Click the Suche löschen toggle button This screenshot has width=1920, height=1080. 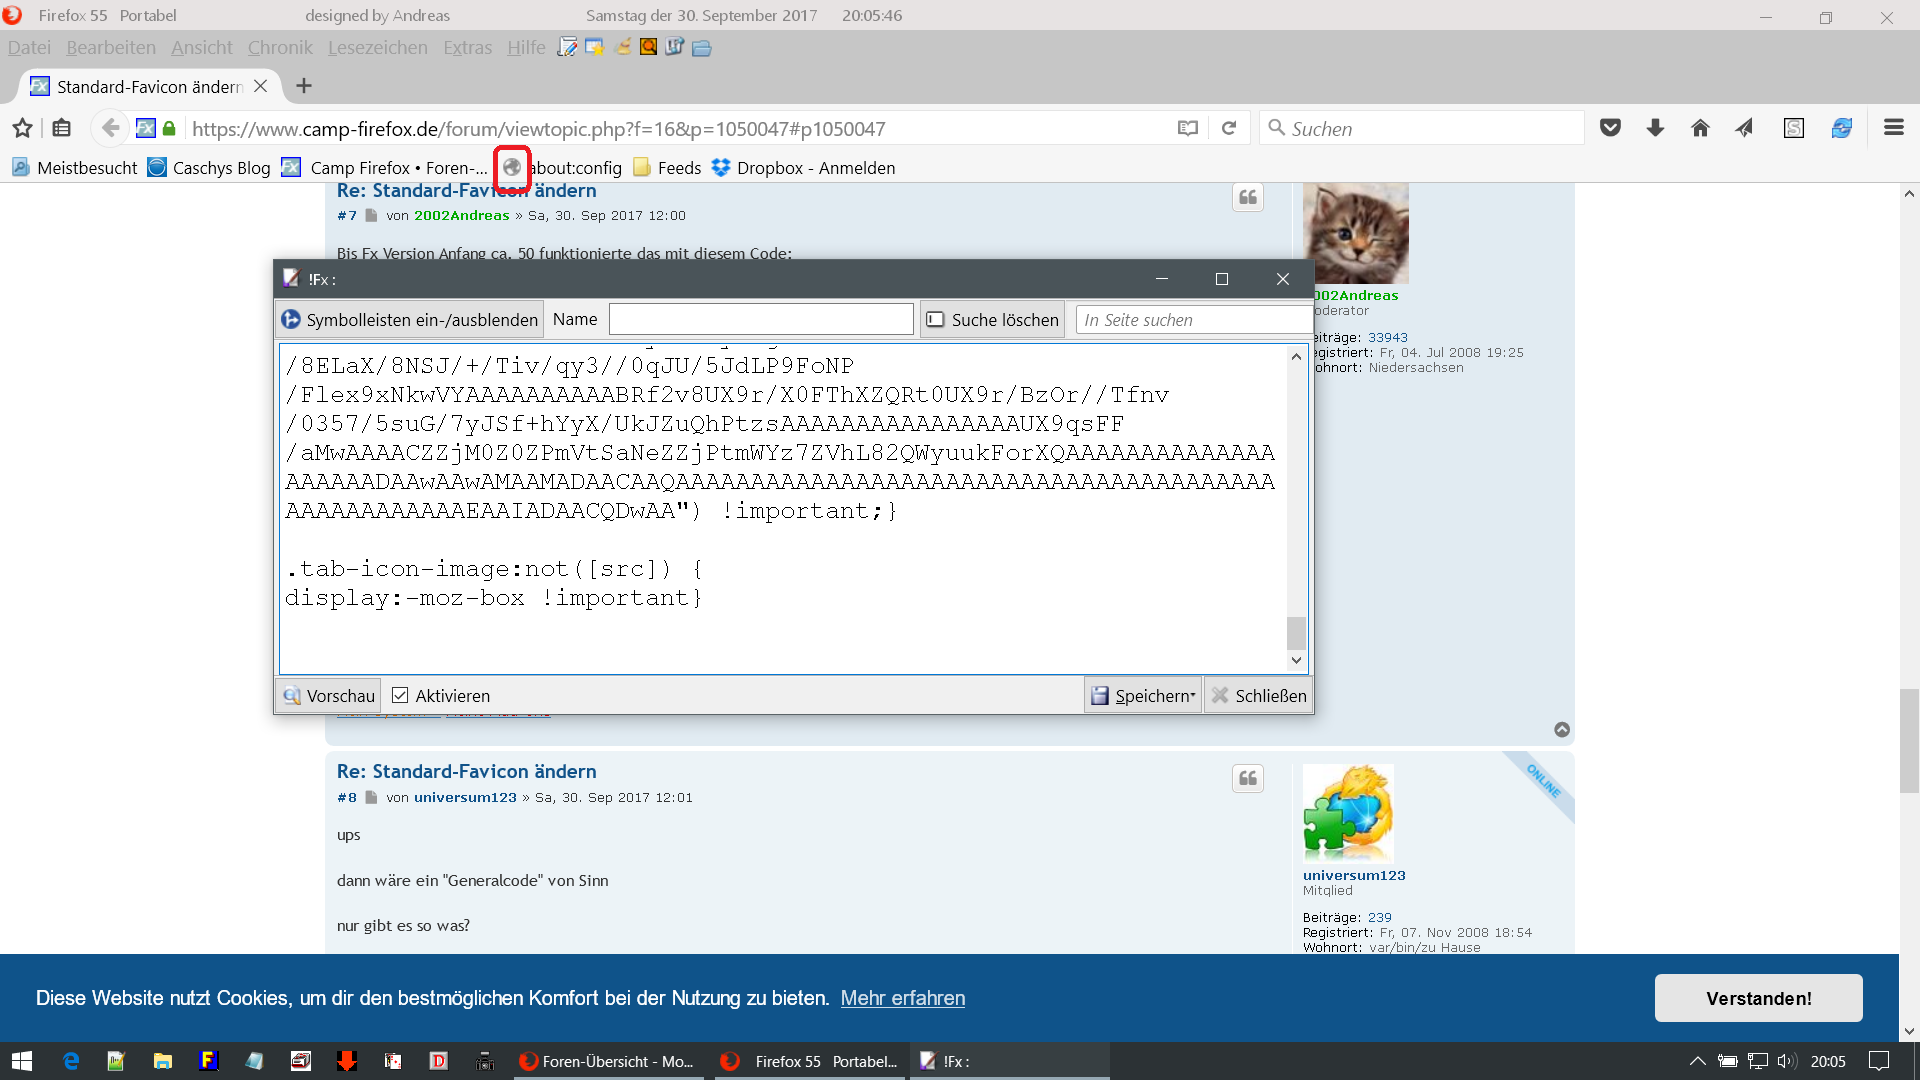992,320
